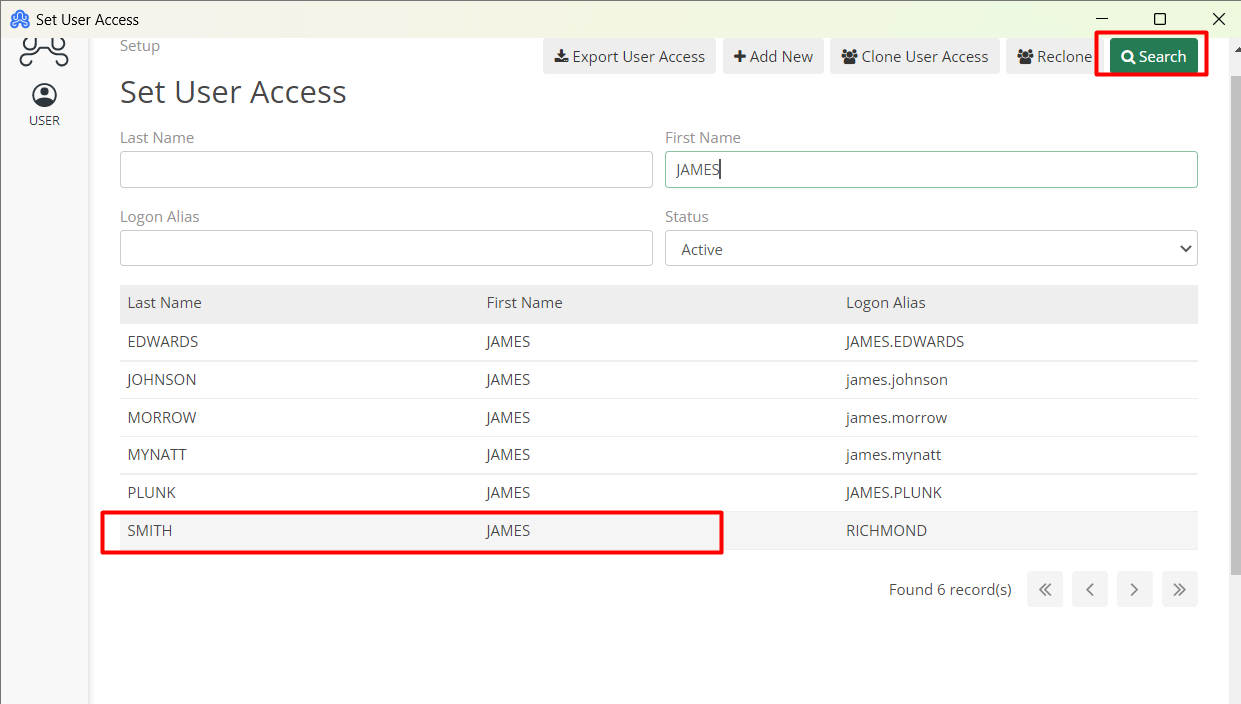The image size is (1241, 704).
Task: Click the app logo in the title bar
Action: (x=18, y=18)
